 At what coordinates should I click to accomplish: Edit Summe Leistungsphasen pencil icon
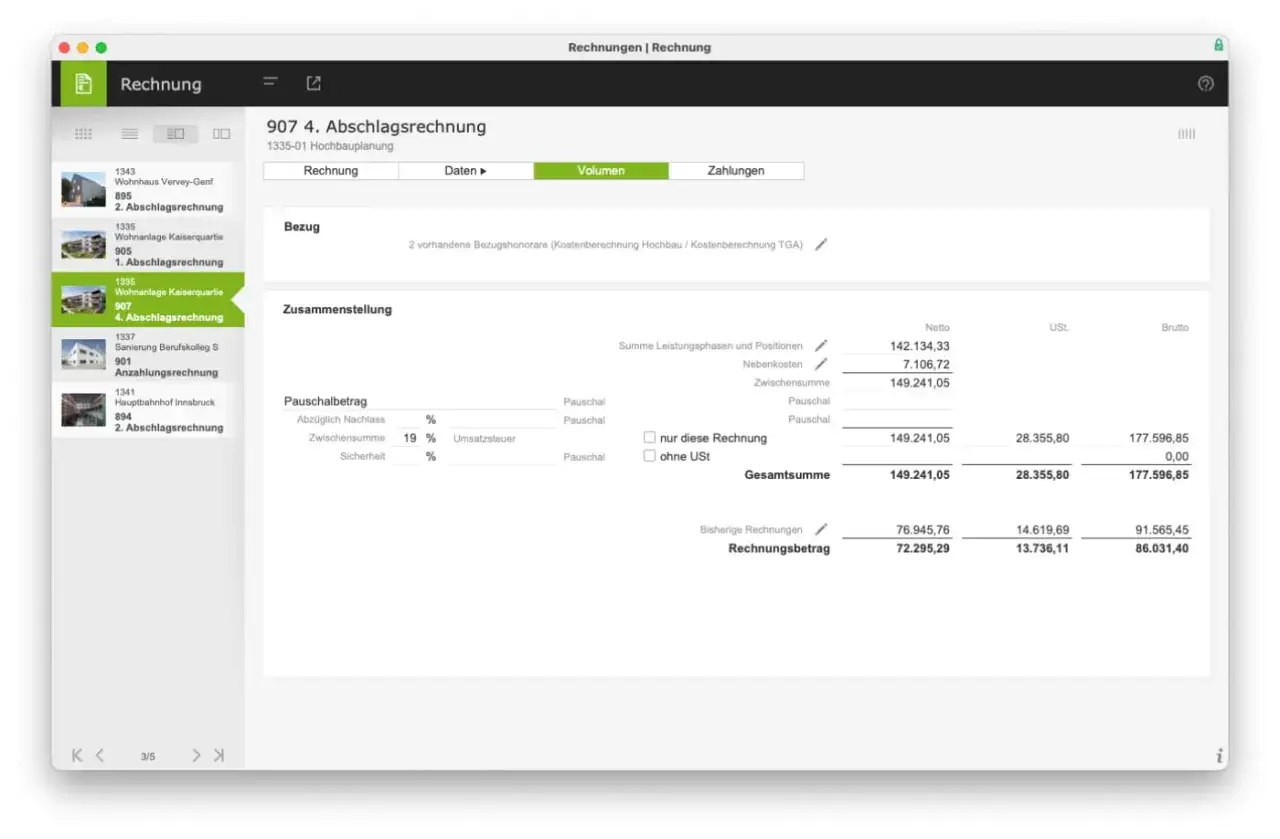pos(821,346)
